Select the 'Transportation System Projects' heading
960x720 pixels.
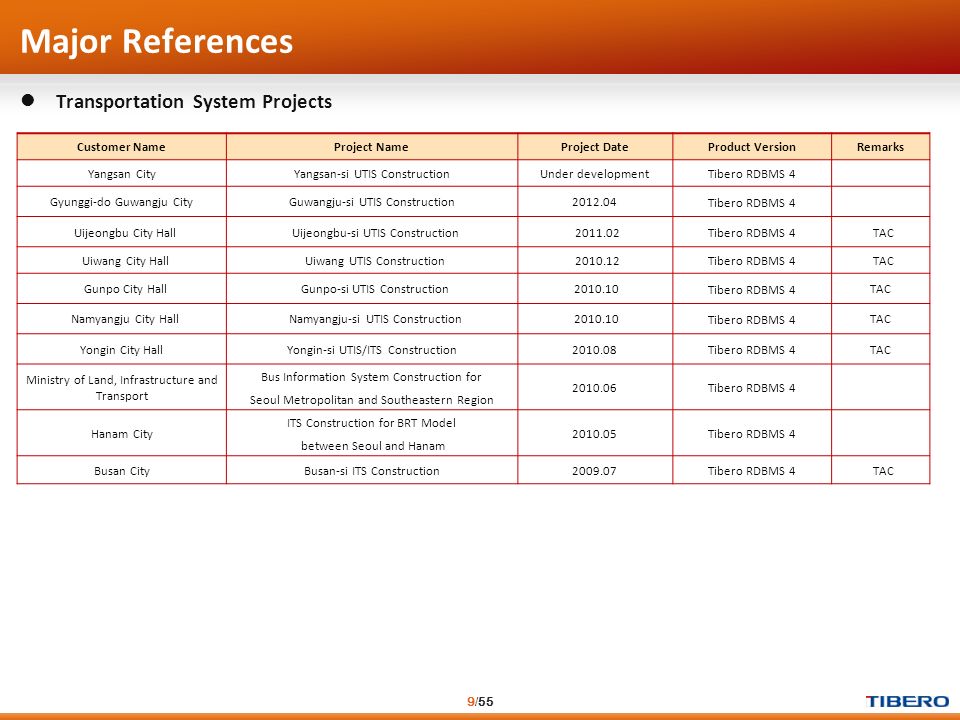pyautogui.click(x=193, y=102)
